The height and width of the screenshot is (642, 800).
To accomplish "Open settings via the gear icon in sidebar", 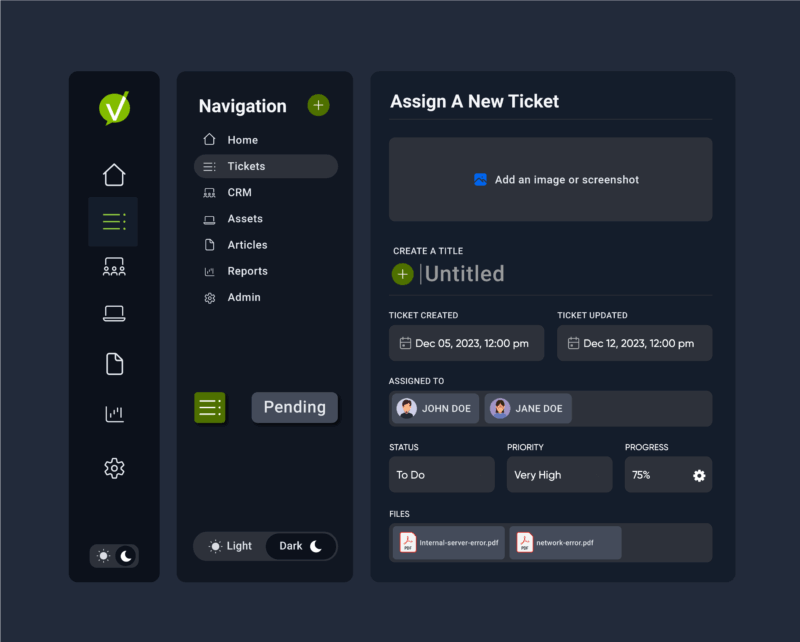I will coord(113,468).
